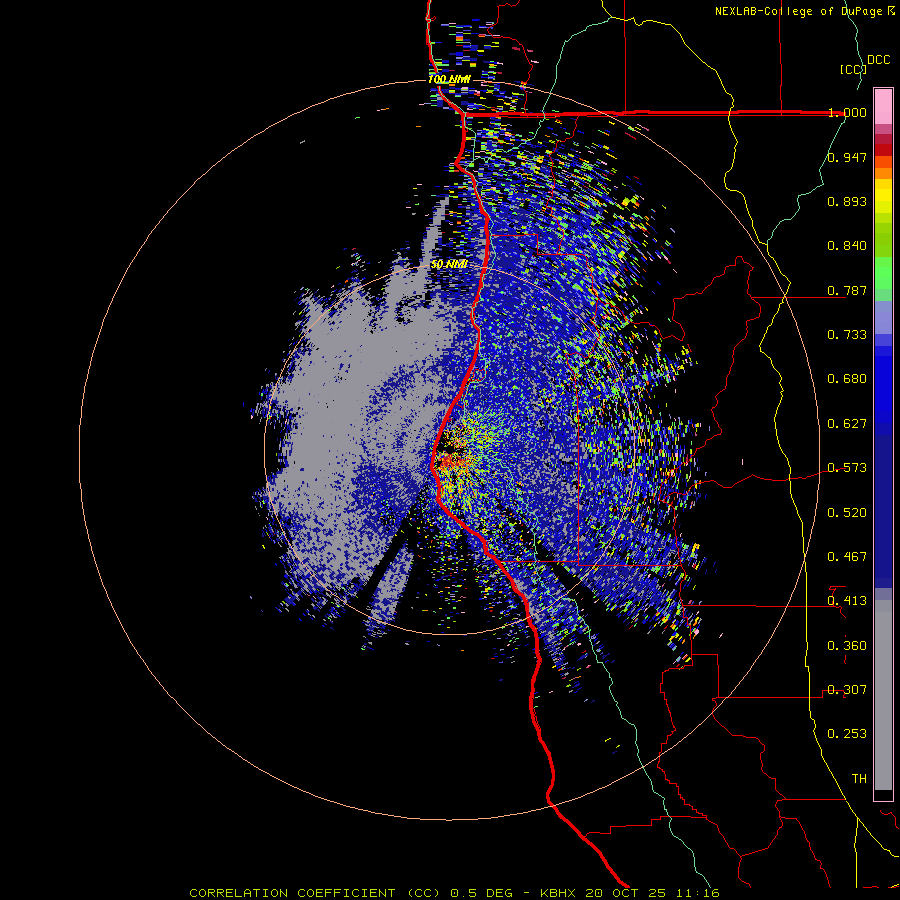Select the 0.253 scale value
Viewport: 900px width, 900px height.
[847, 734]
